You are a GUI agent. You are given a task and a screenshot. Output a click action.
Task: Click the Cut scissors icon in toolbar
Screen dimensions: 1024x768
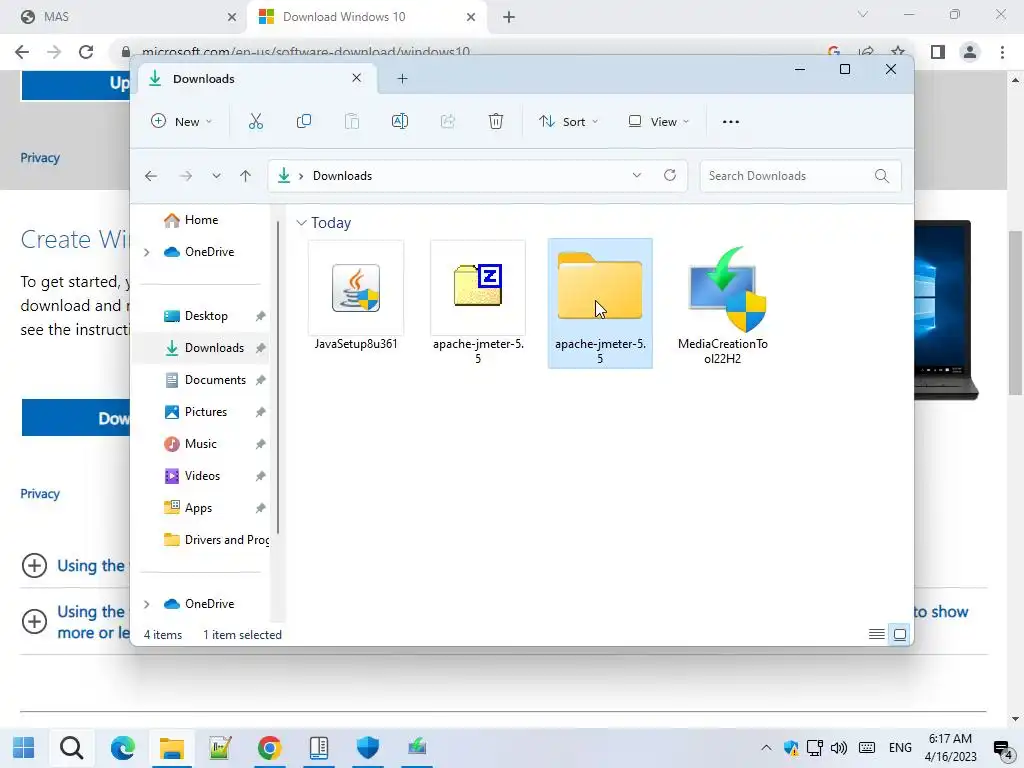(255, 121)
